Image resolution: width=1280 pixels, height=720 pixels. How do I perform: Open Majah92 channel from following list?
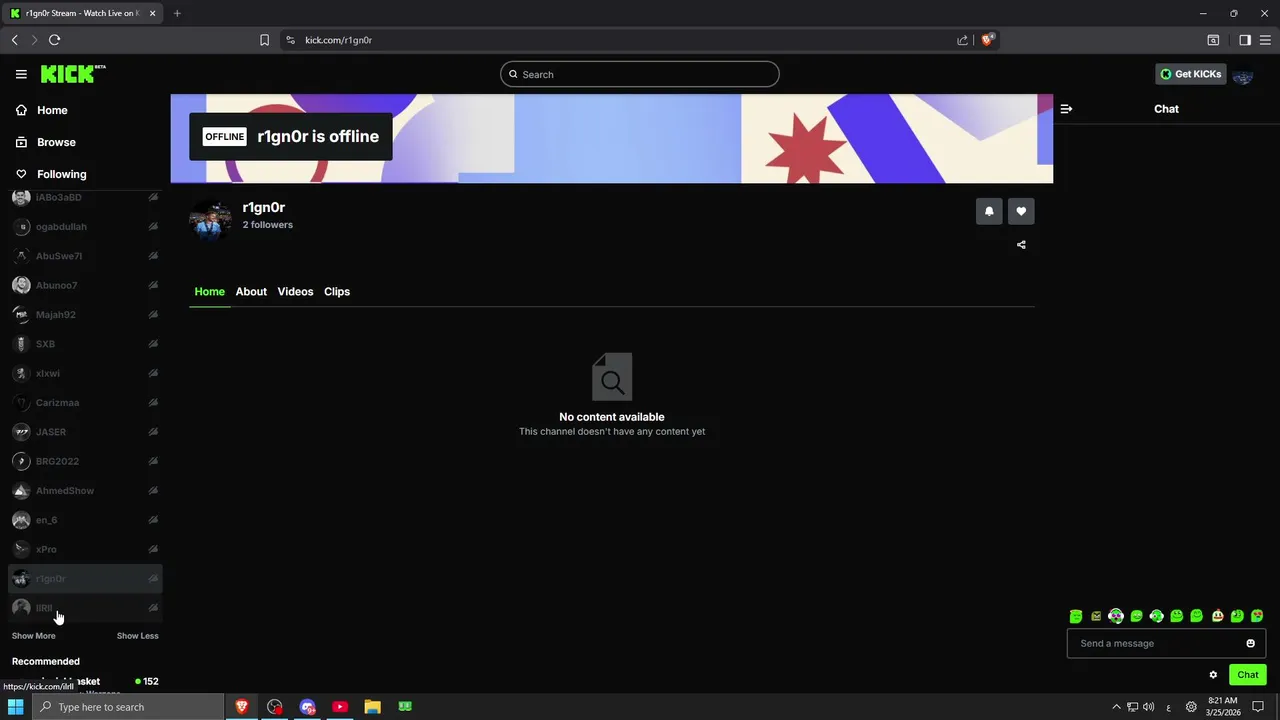pos(85,315)
